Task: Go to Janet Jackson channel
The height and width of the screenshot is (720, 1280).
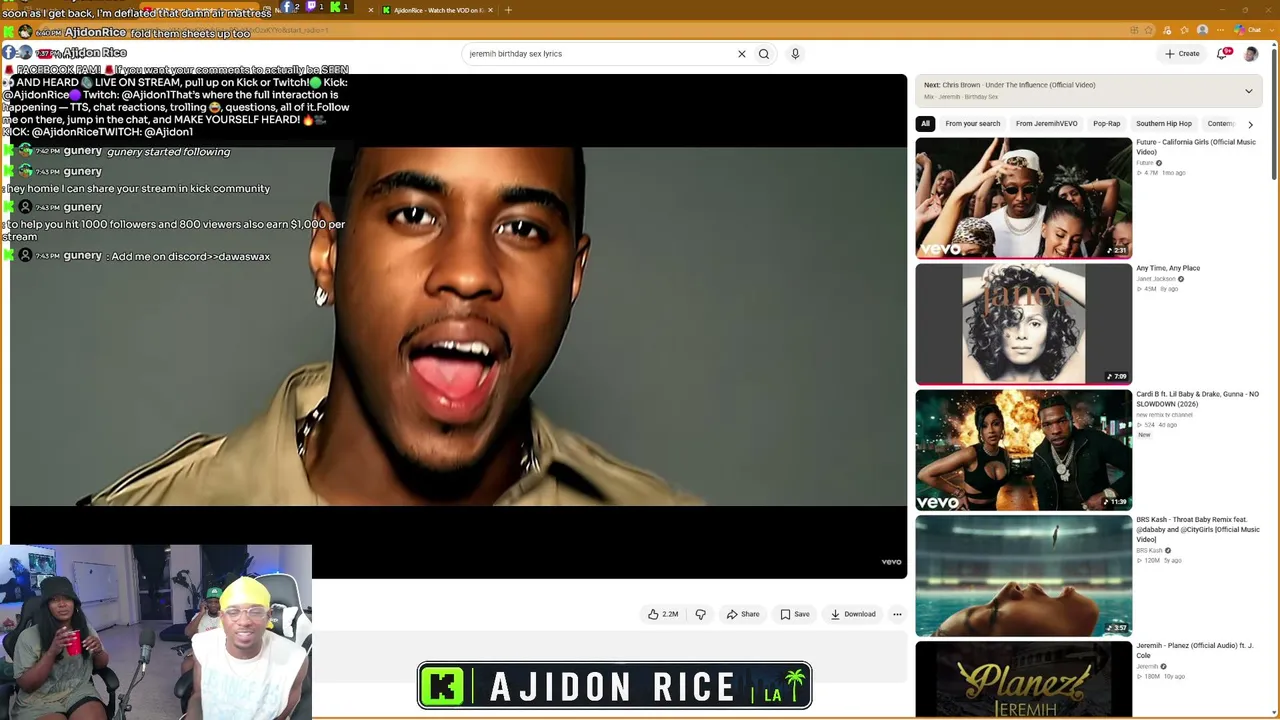Action: click(1156, 279)
